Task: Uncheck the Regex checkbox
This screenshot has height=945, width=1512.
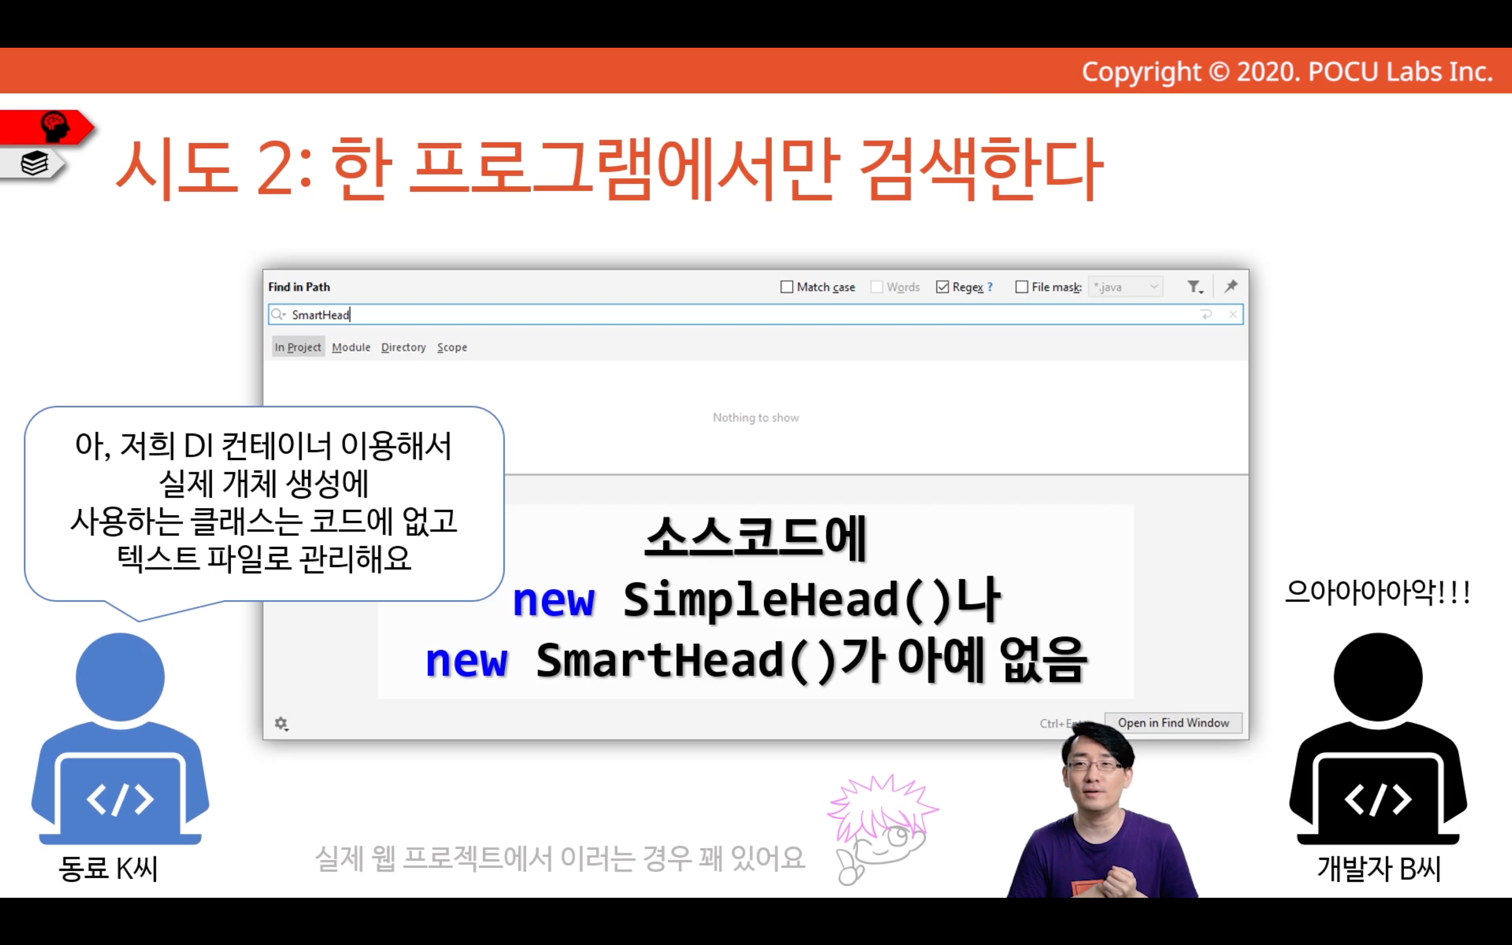Action: [942, 287]
